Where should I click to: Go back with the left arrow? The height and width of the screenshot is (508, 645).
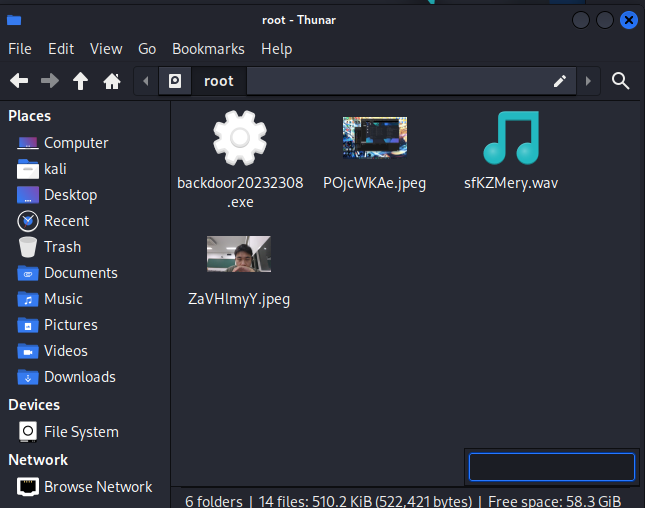coord(19,81)
